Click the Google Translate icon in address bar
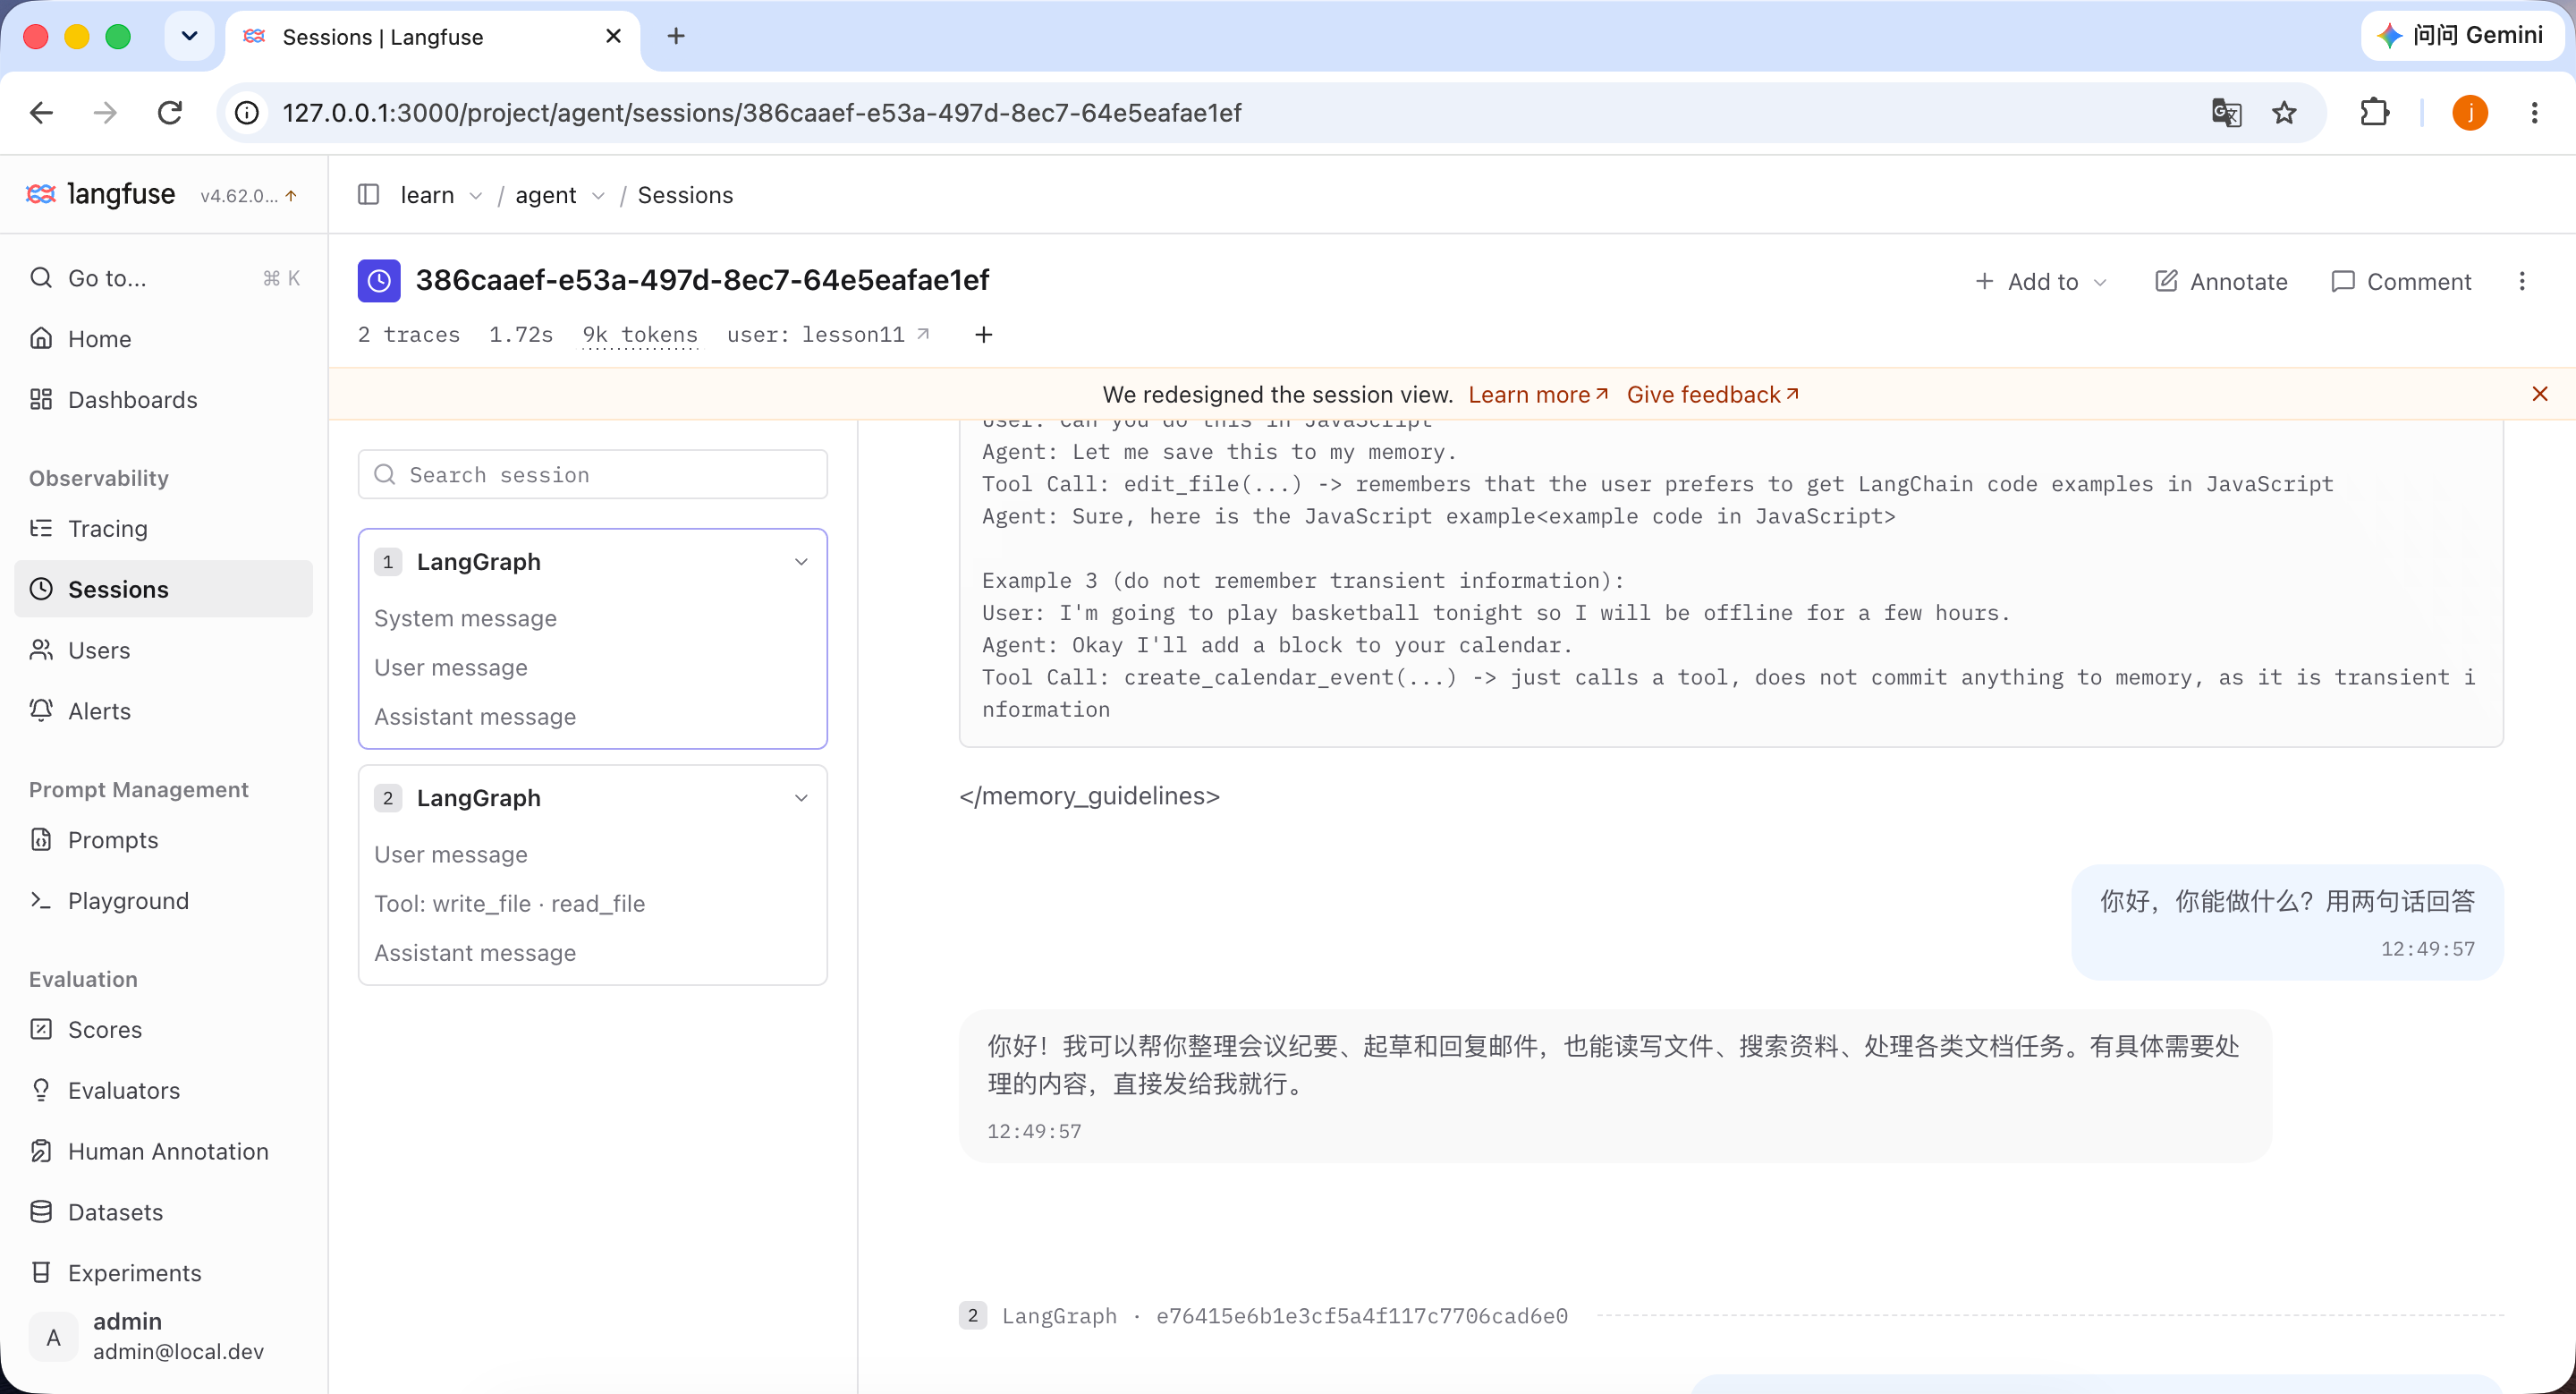 coord(2226,113)
